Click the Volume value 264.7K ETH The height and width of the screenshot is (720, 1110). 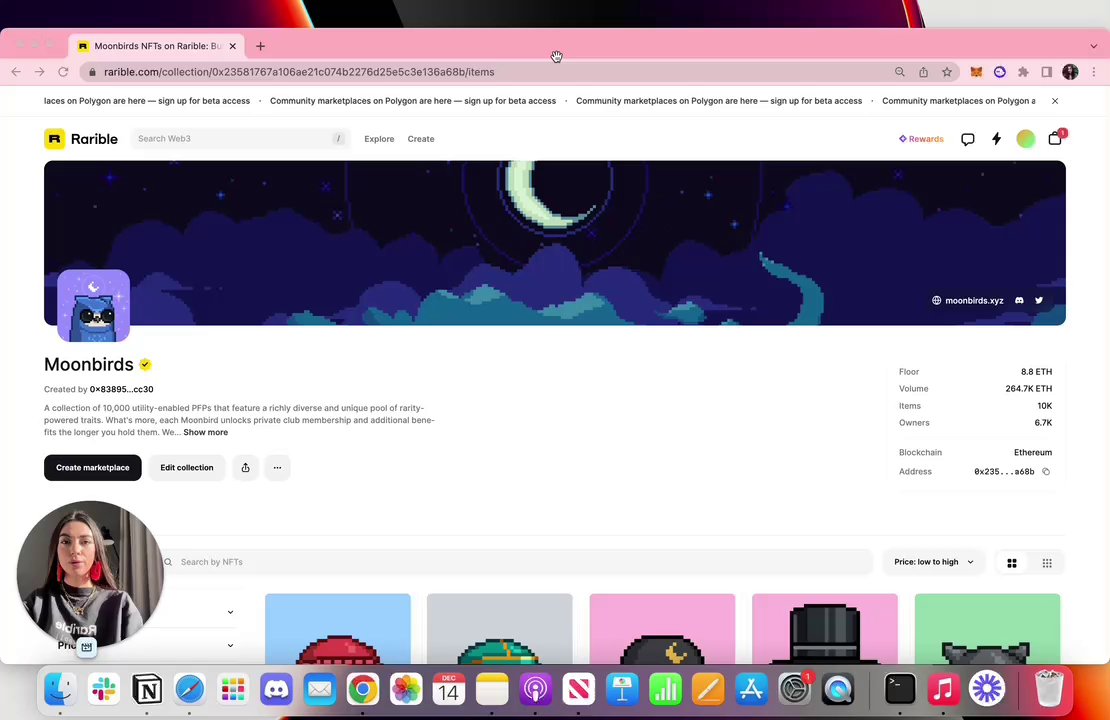point(1029,389)
